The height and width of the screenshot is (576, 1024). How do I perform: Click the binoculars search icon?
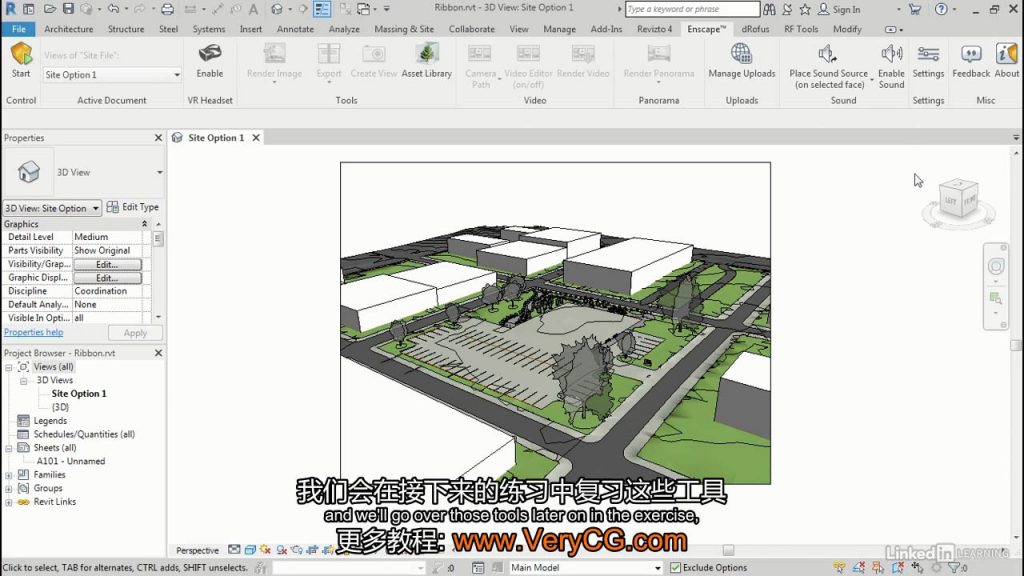coord(769,9)
